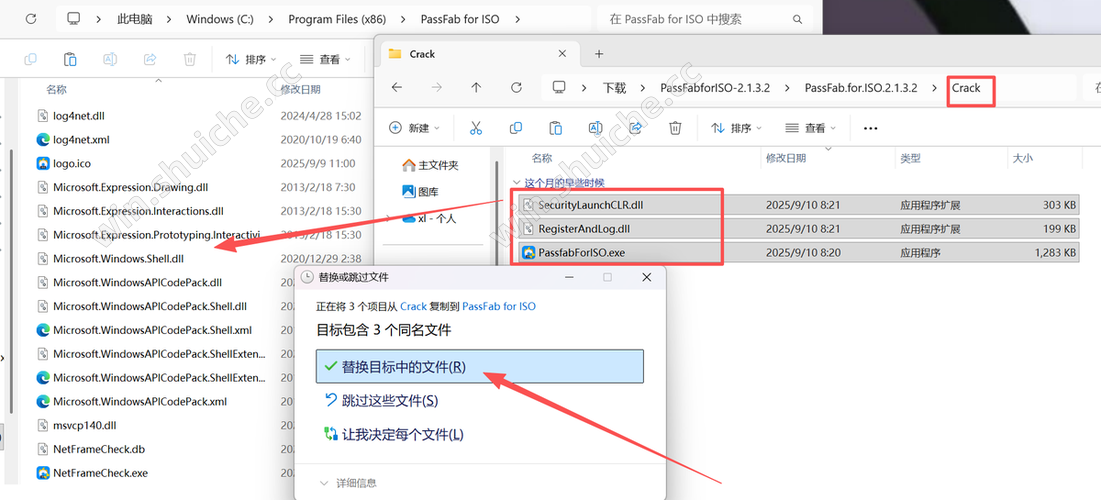1101x500 pixels.
Task: Click the cut scissors icon in Crack window
Action: (x=476, y=128)
